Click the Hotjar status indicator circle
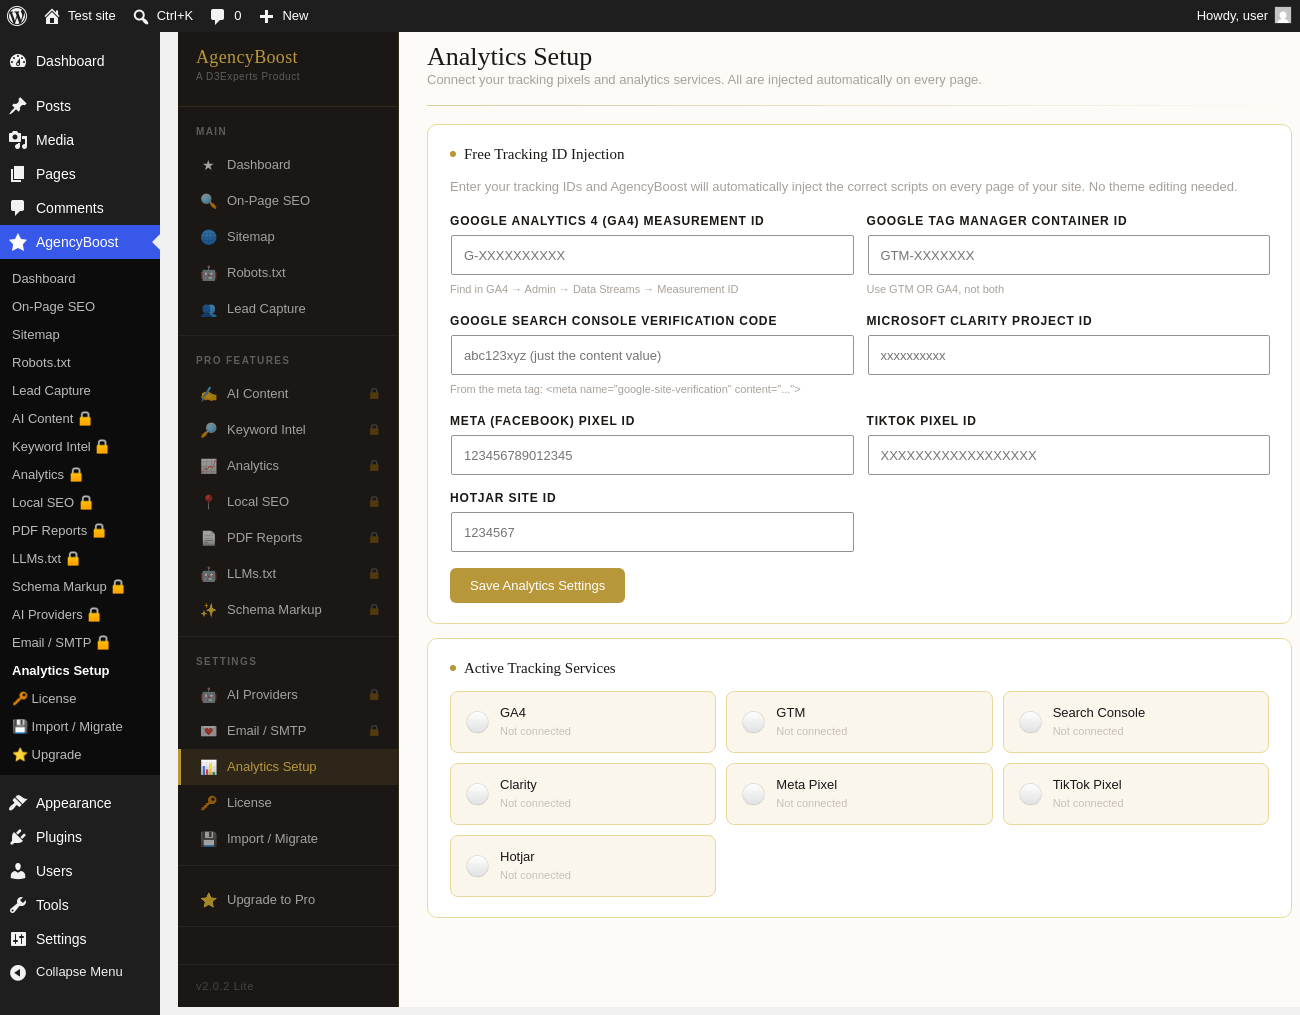 (478, 866)
